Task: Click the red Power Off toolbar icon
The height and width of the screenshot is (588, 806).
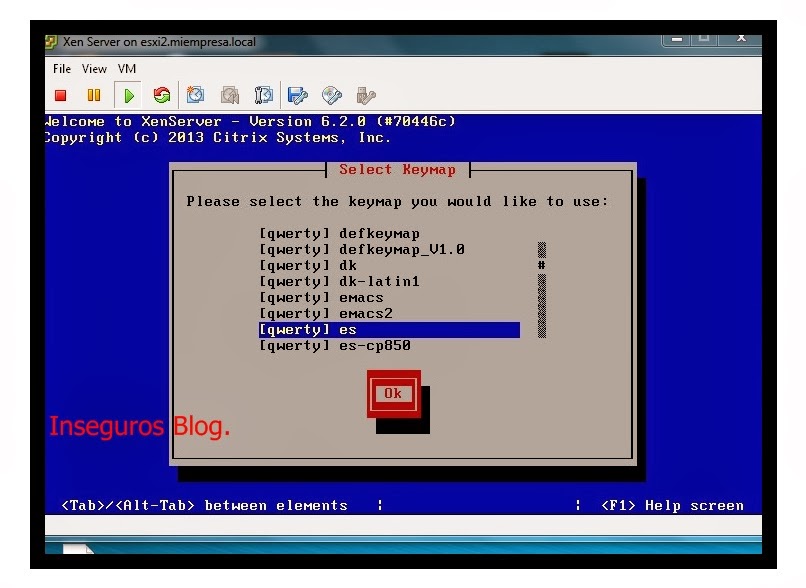Action: (x=60, y=97)
